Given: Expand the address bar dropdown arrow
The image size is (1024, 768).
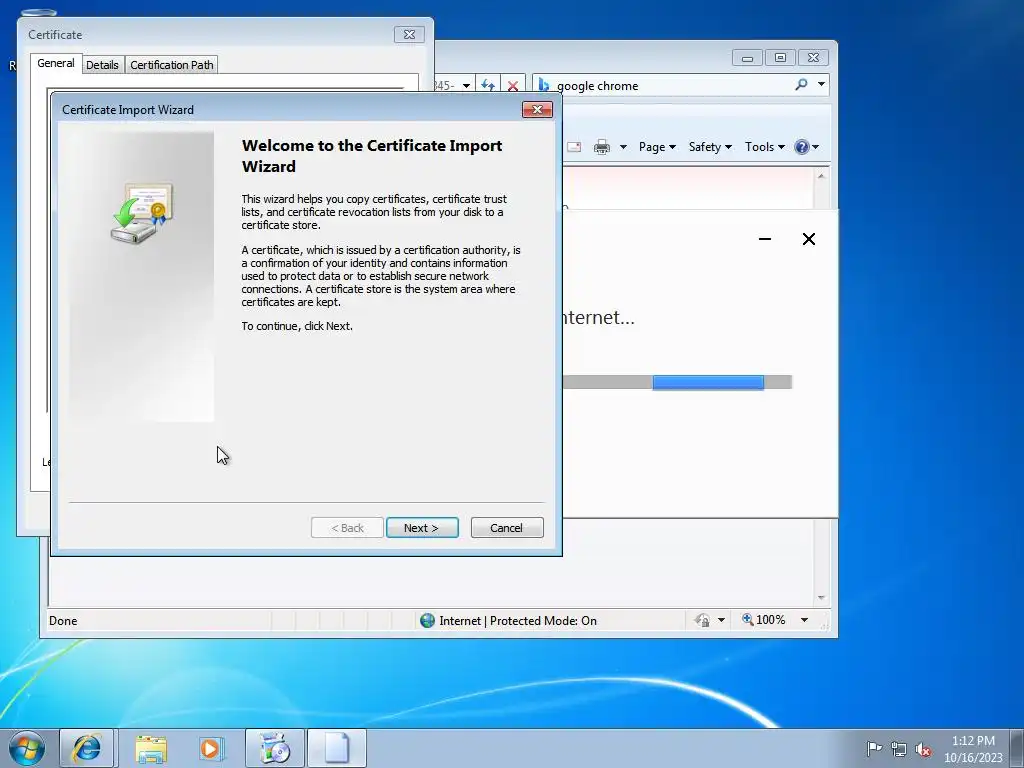Looking at the screenshot, I should click(466, 86).
